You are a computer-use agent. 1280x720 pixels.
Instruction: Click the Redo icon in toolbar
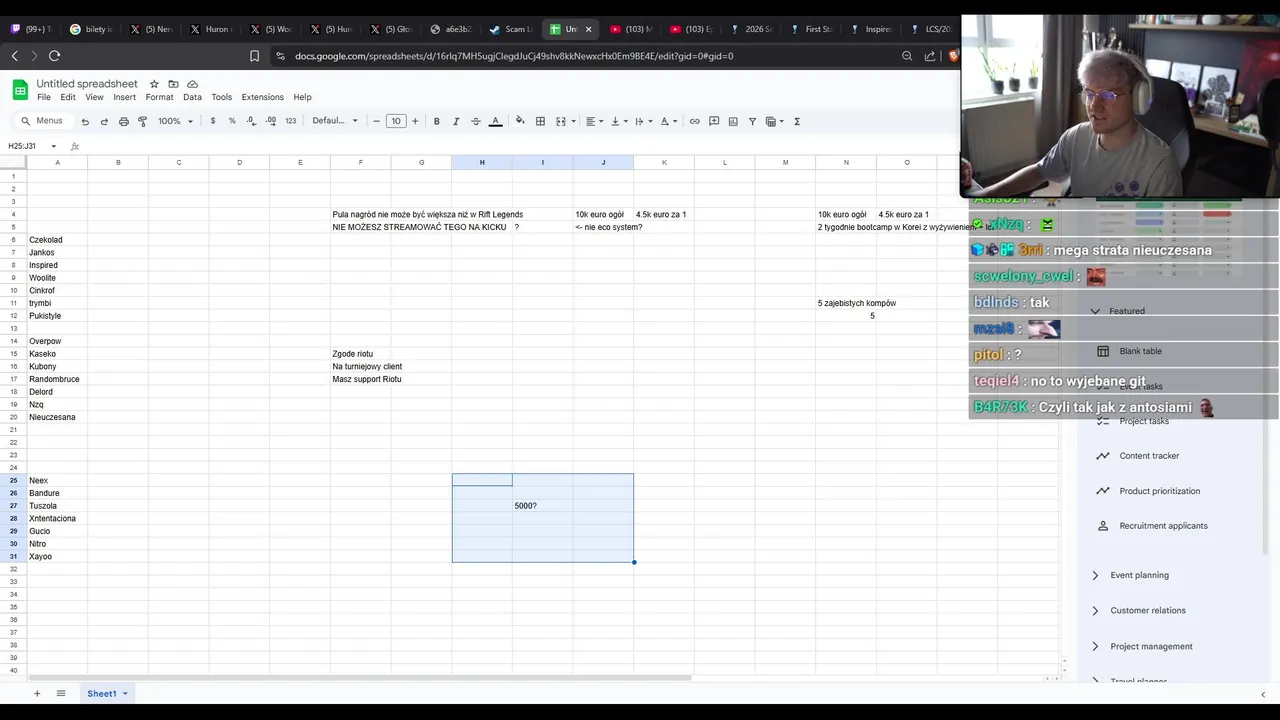(x=104, y=121)
